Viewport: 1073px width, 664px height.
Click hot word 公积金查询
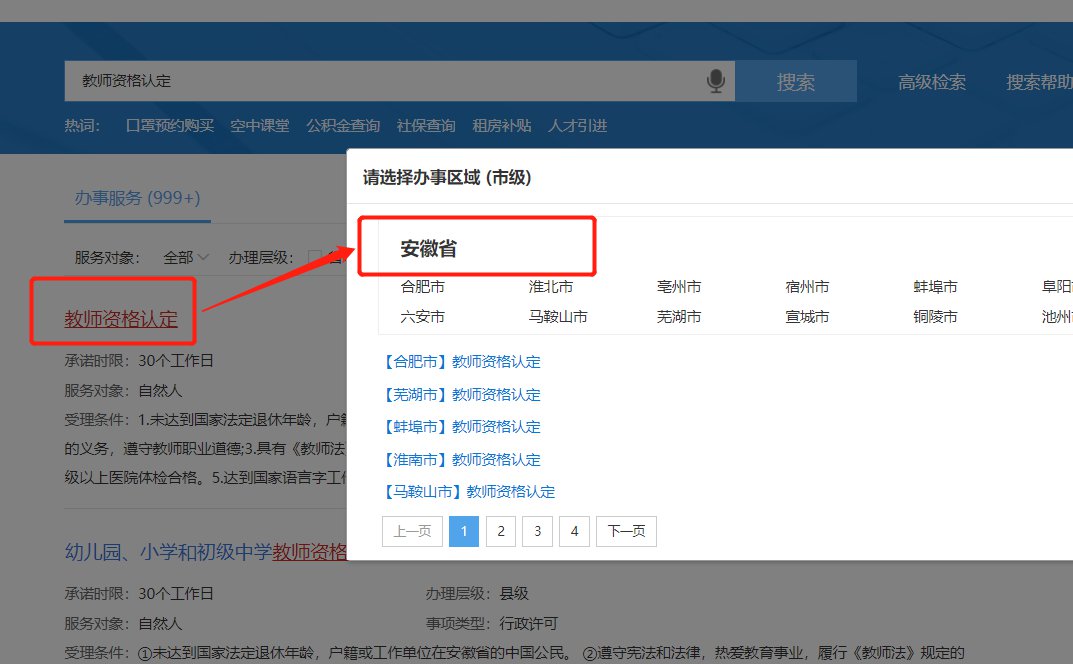point(343,126)
